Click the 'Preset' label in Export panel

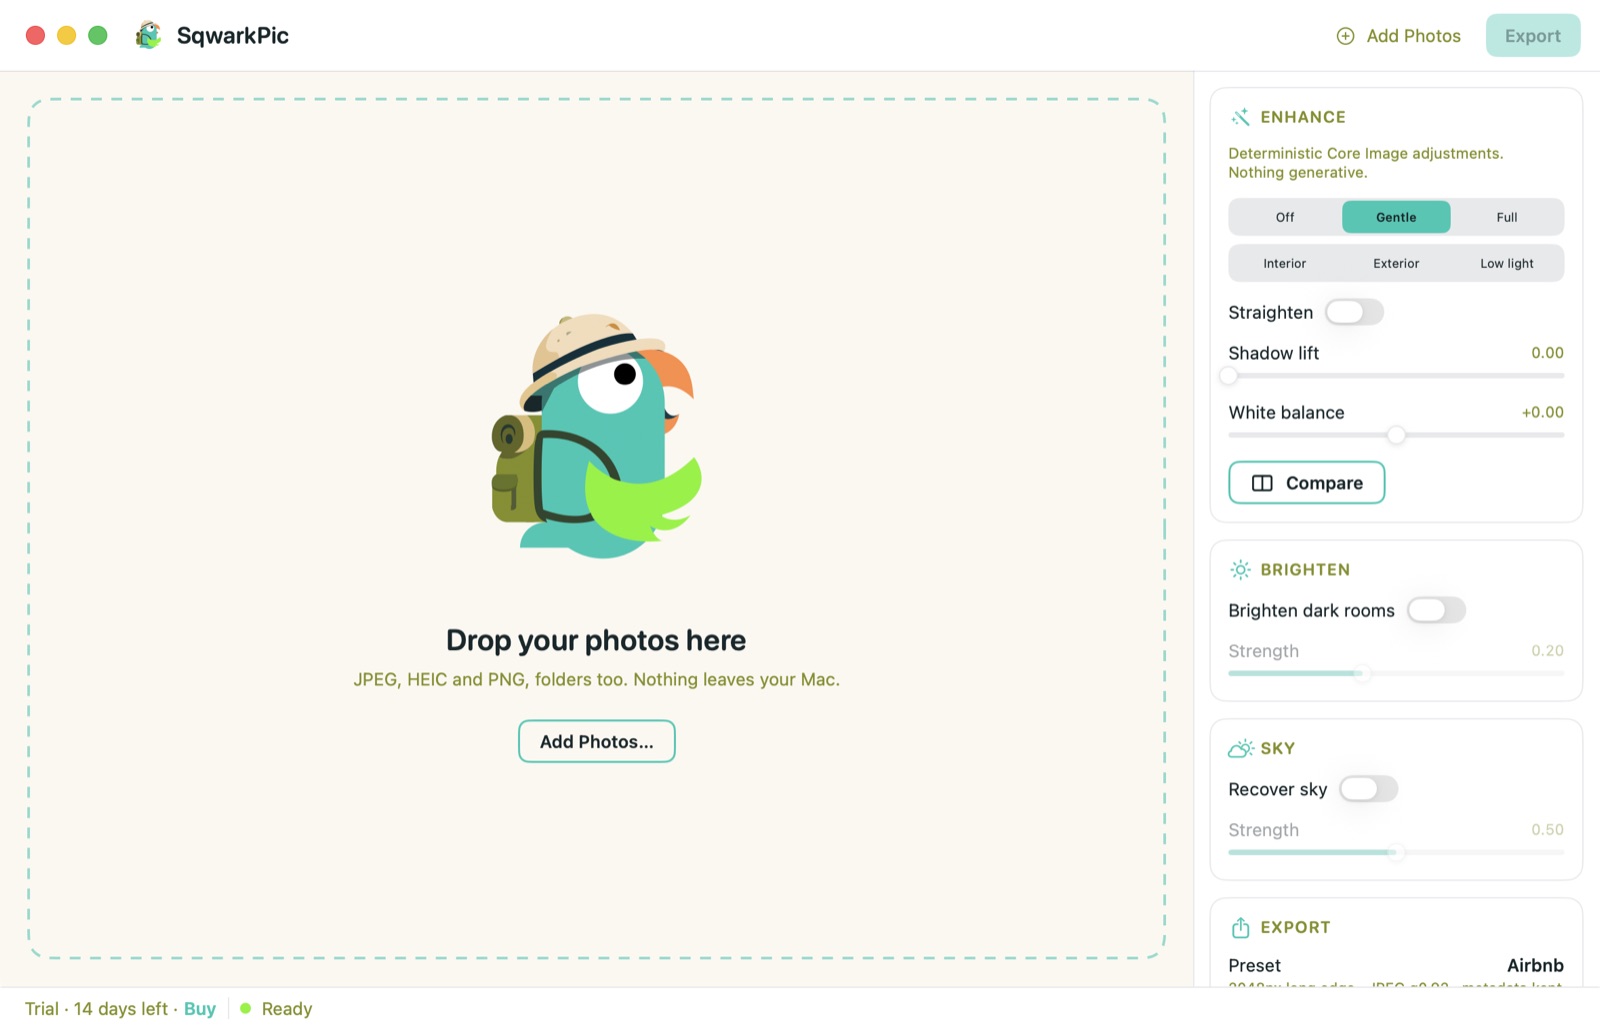1254,965
